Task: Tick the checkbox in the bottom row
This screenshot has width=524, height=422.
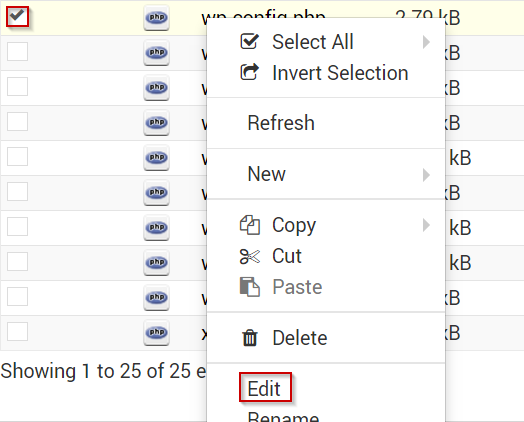Action: point(17,331)
